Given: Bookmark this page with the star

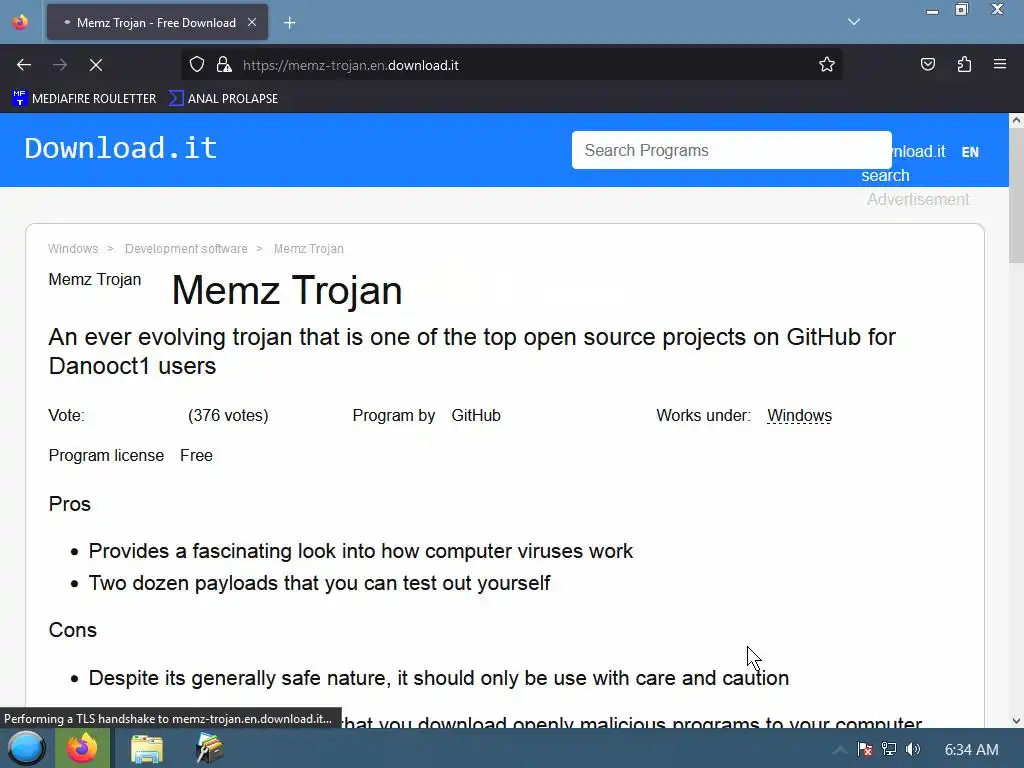Looking at the screenshot, I should [827, 65].
